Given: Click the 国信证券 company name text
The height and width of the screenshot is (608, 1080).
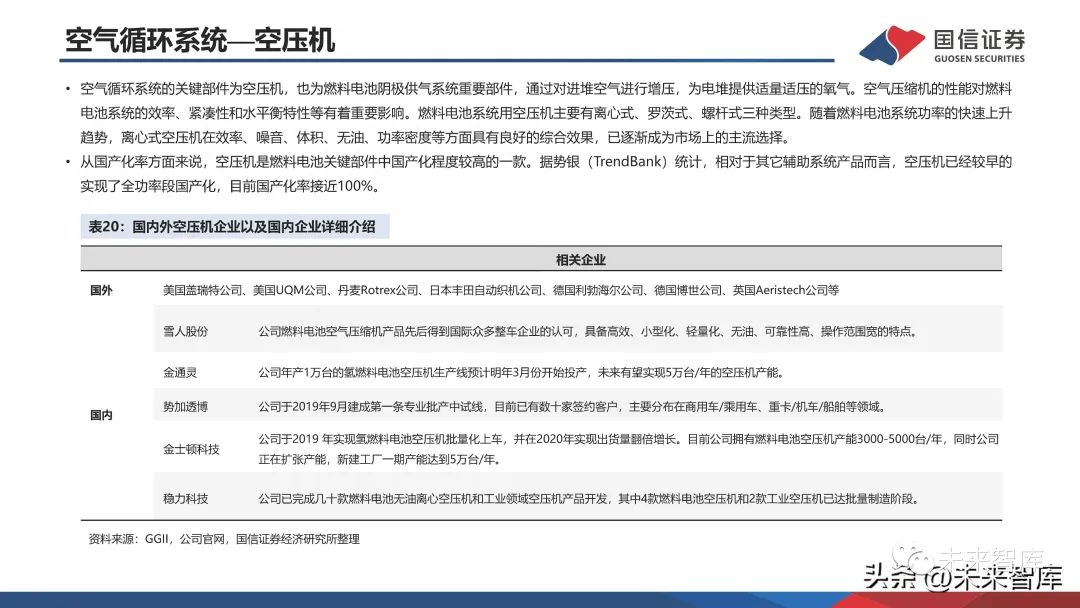Looking at the screenshot, I should coord(979,39).
